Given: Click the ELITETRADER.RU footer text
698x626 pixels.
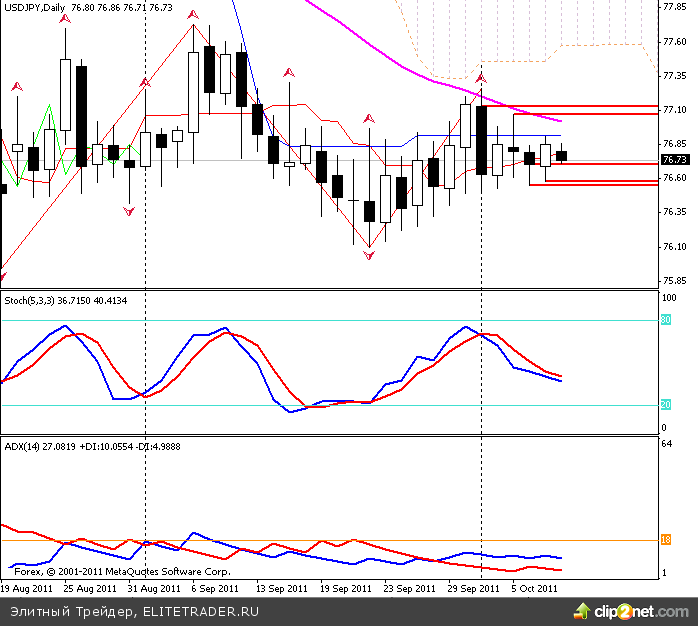Looking at the screenshot, I should tap(201, 610).
